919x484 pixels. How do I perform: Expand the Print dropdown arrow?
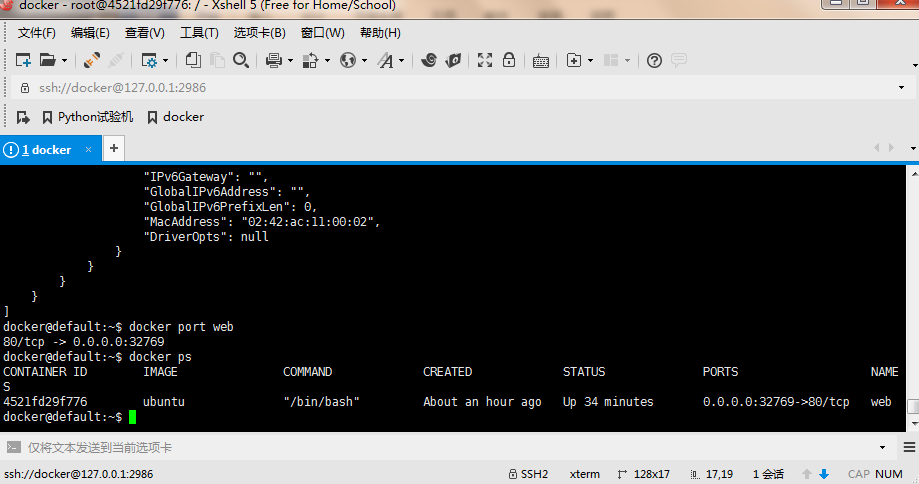coord(290,60)
